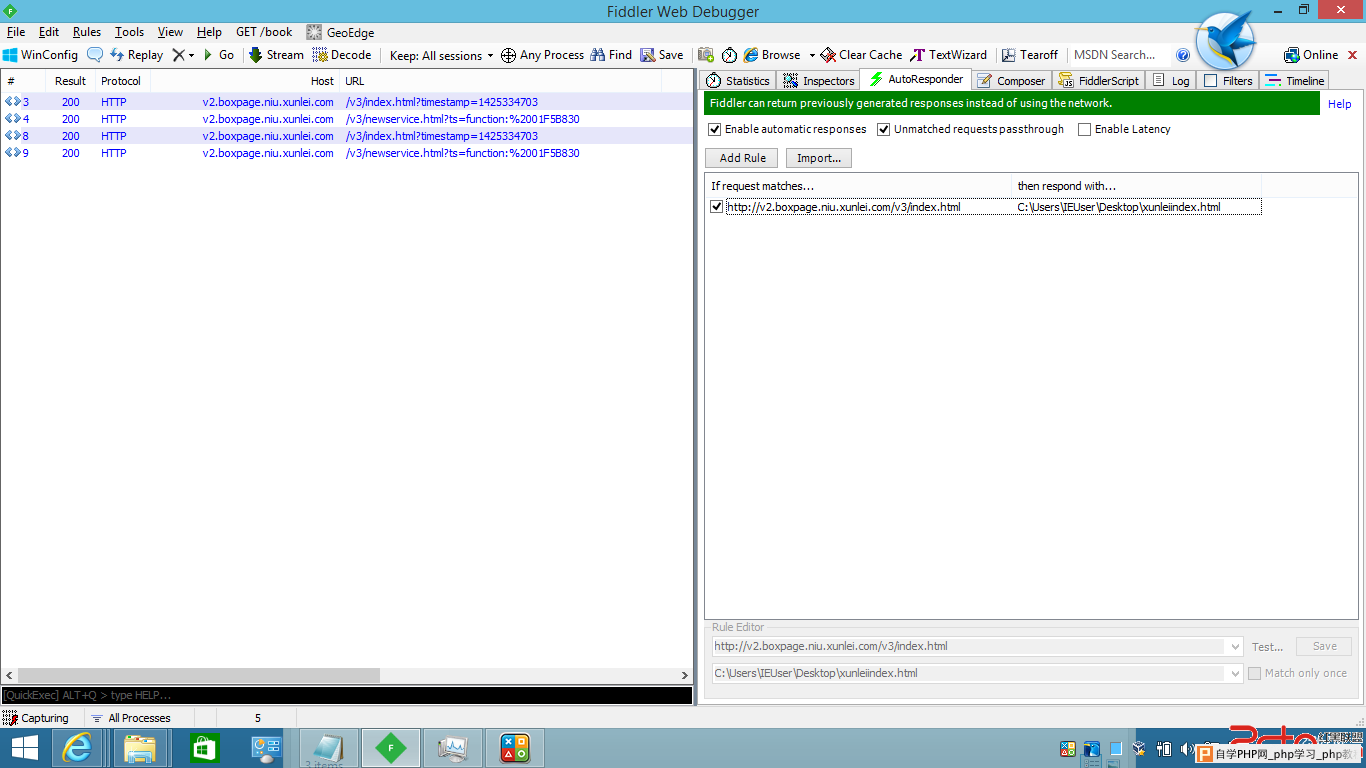Open the TextWizard tool

[x=949, y=55]
